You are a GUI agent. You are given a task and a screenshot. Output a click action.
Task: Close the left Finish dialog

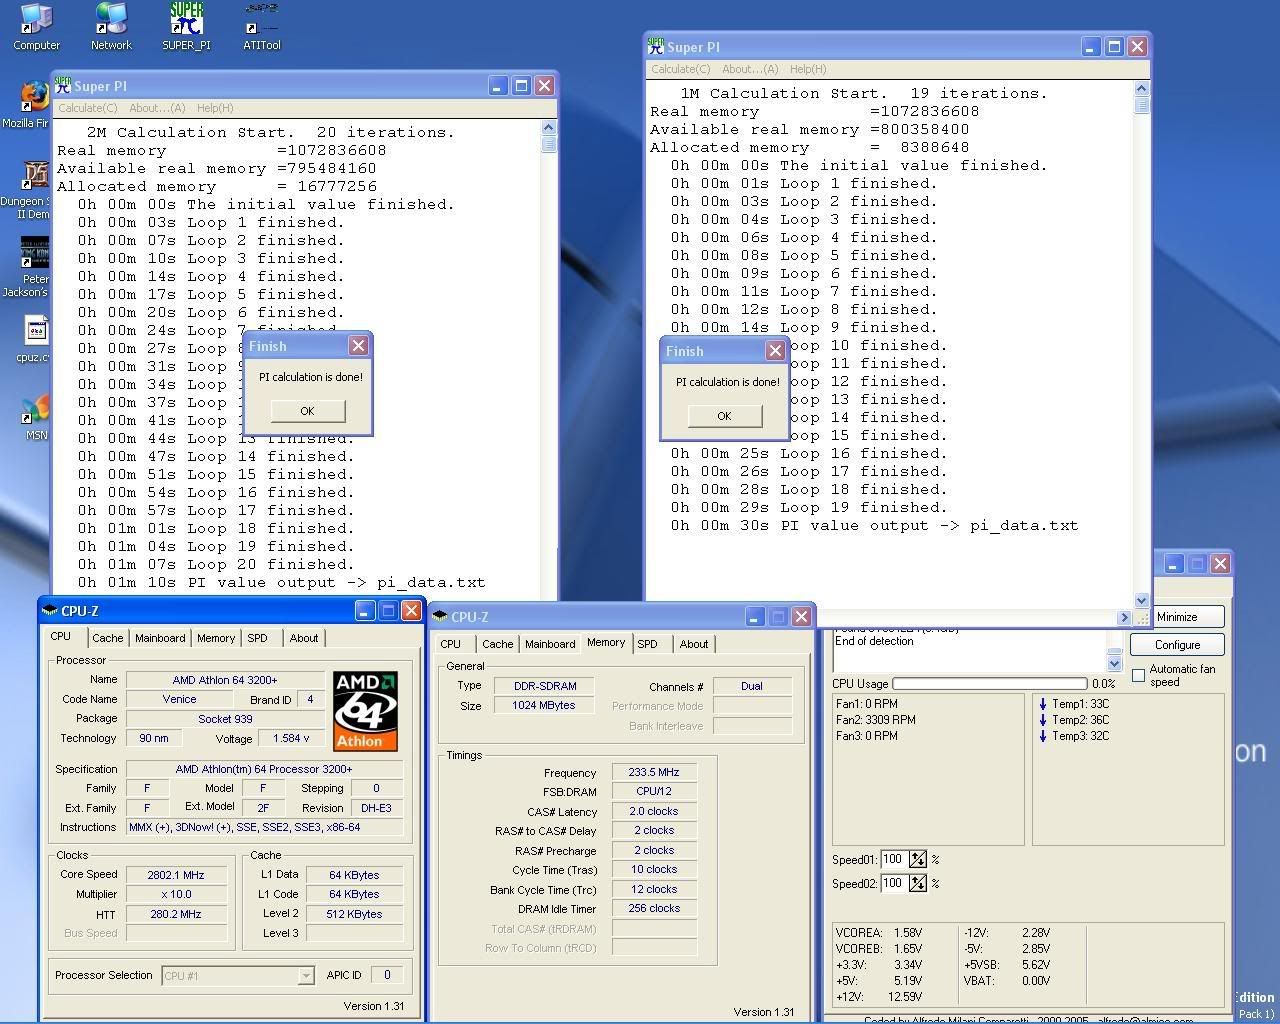358,346
